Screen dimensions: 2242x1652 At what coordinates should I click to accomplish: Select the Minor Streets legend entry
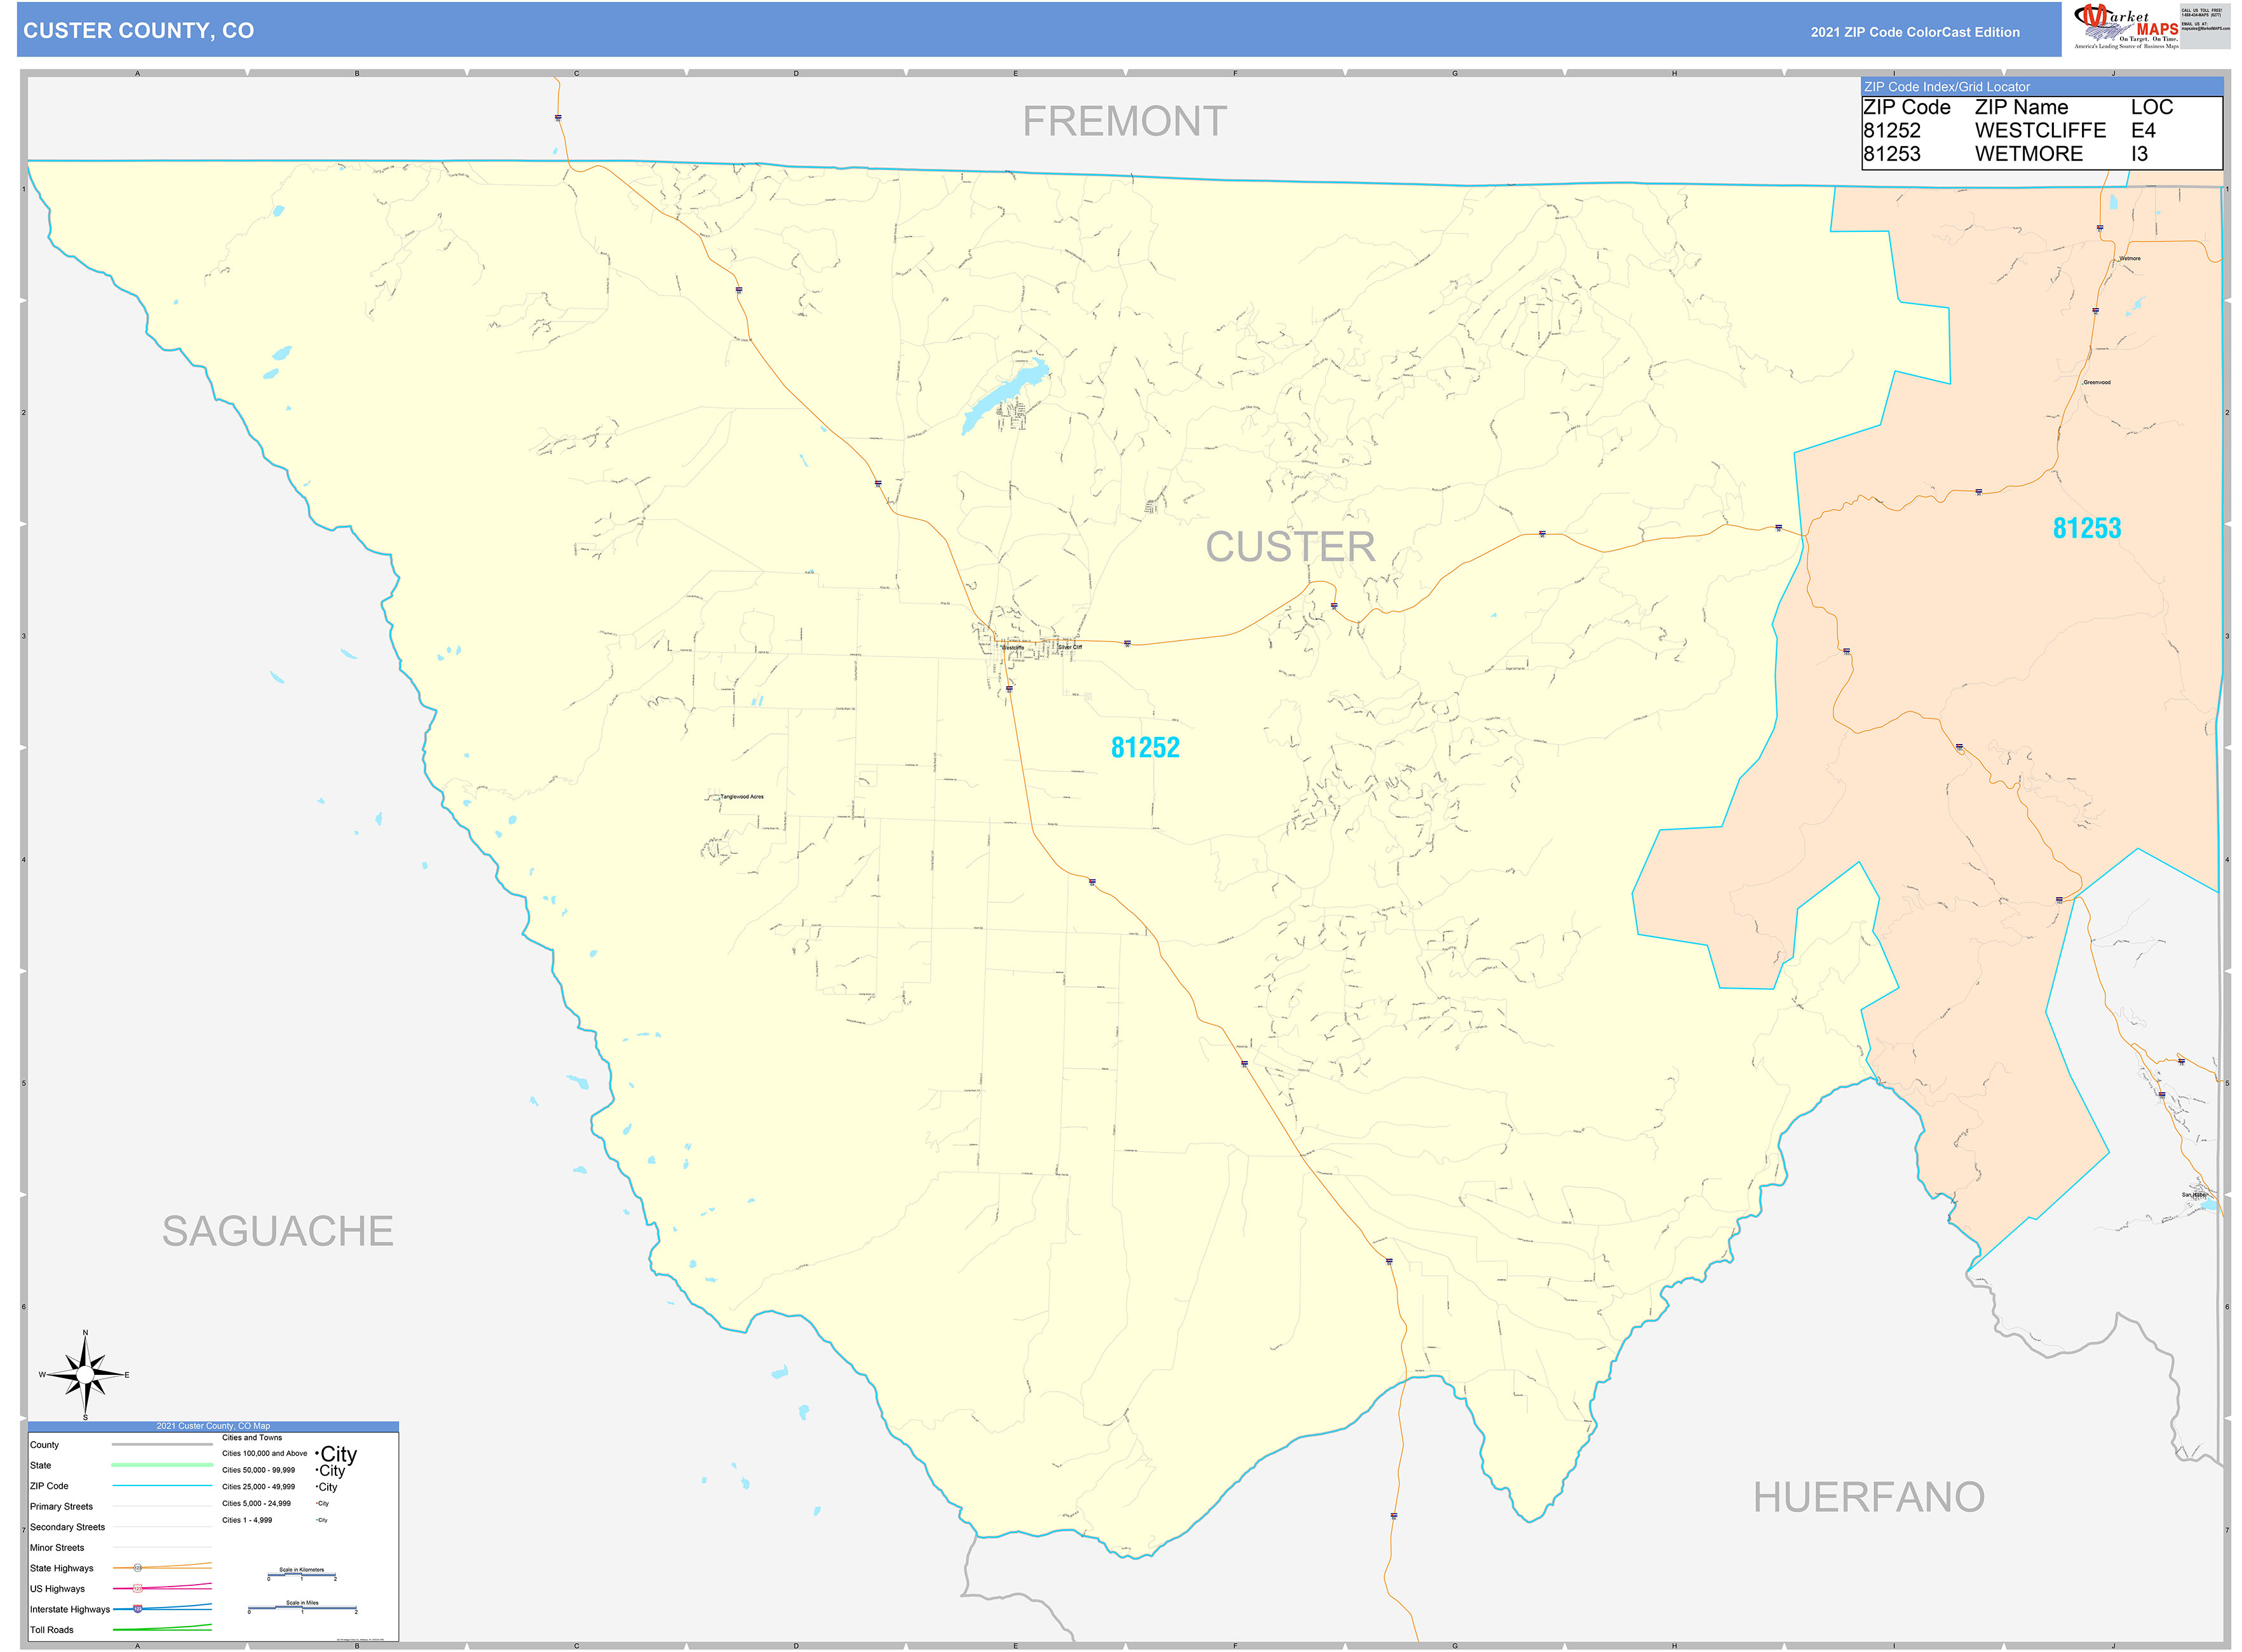pos(57,1547)
